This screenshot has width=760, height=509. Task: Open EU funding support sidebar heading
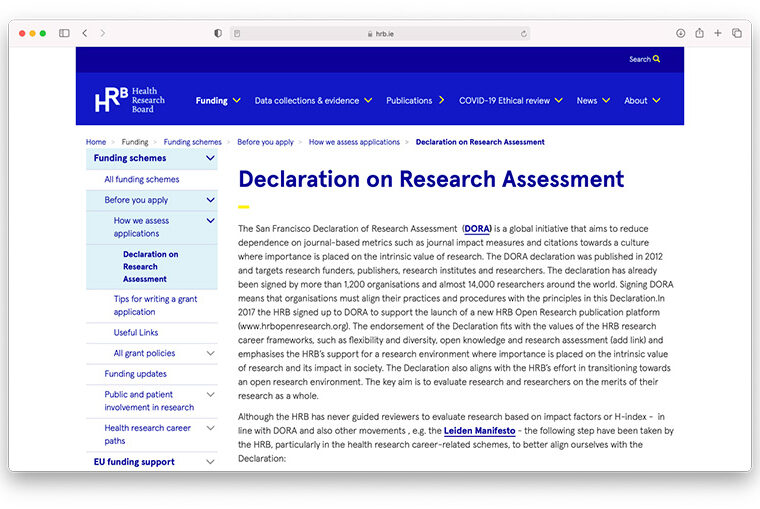134,462
